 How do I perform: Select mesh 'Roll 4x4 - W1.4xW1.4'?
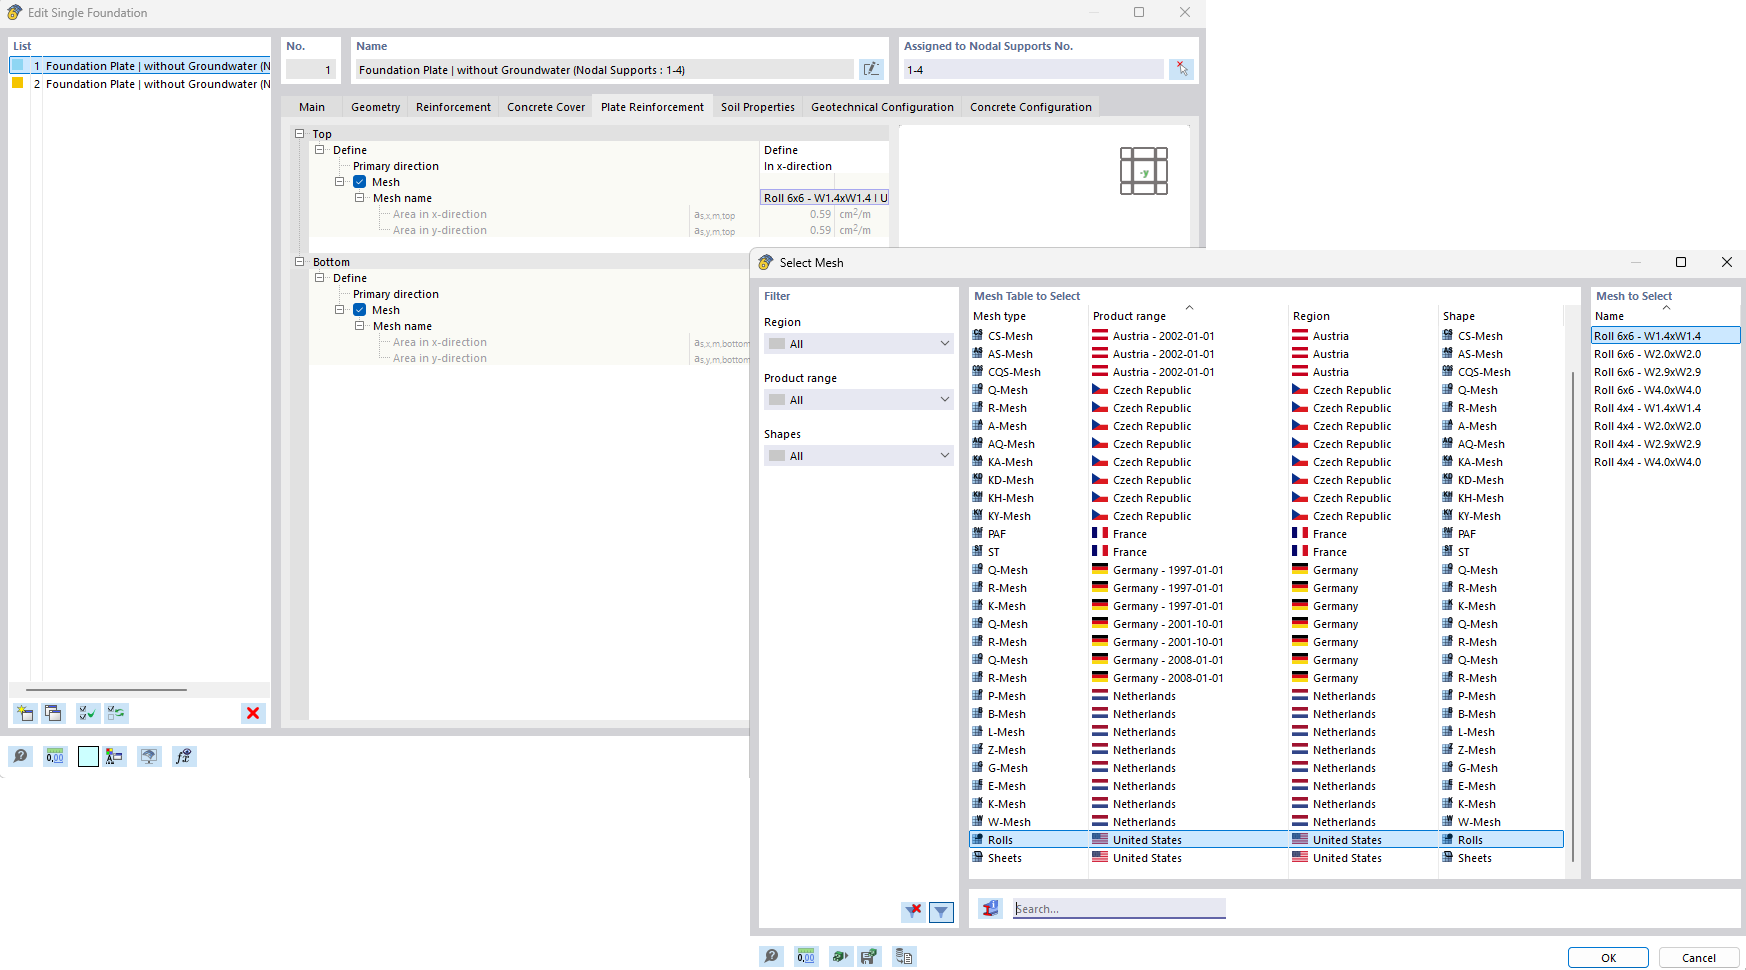(x=1647, y=408)
